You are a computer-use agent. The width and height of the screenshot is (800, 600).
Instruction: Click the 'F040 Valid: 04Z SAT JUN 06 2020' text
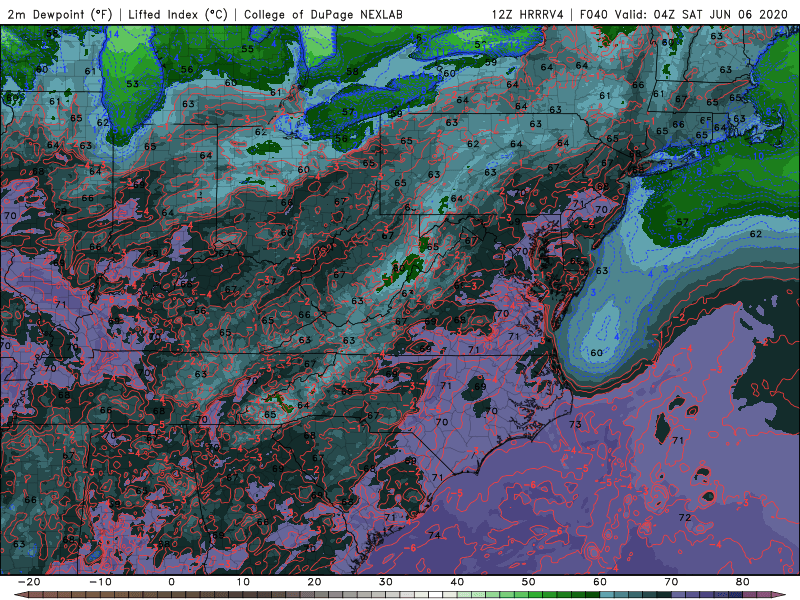click(684, 14)
